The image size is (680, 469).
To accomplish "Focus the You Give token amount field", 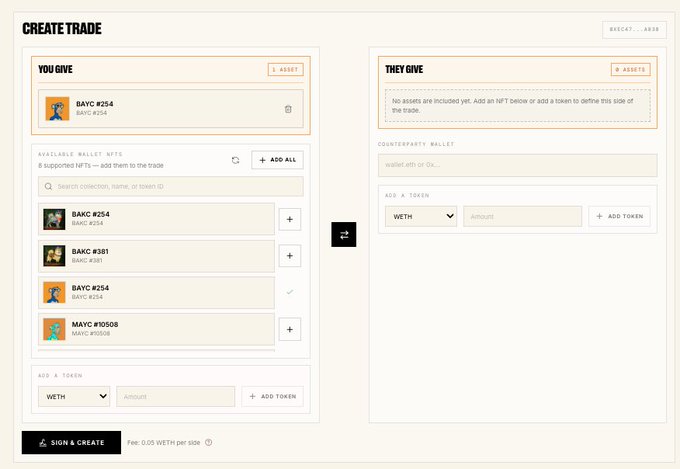I will 176,397.
